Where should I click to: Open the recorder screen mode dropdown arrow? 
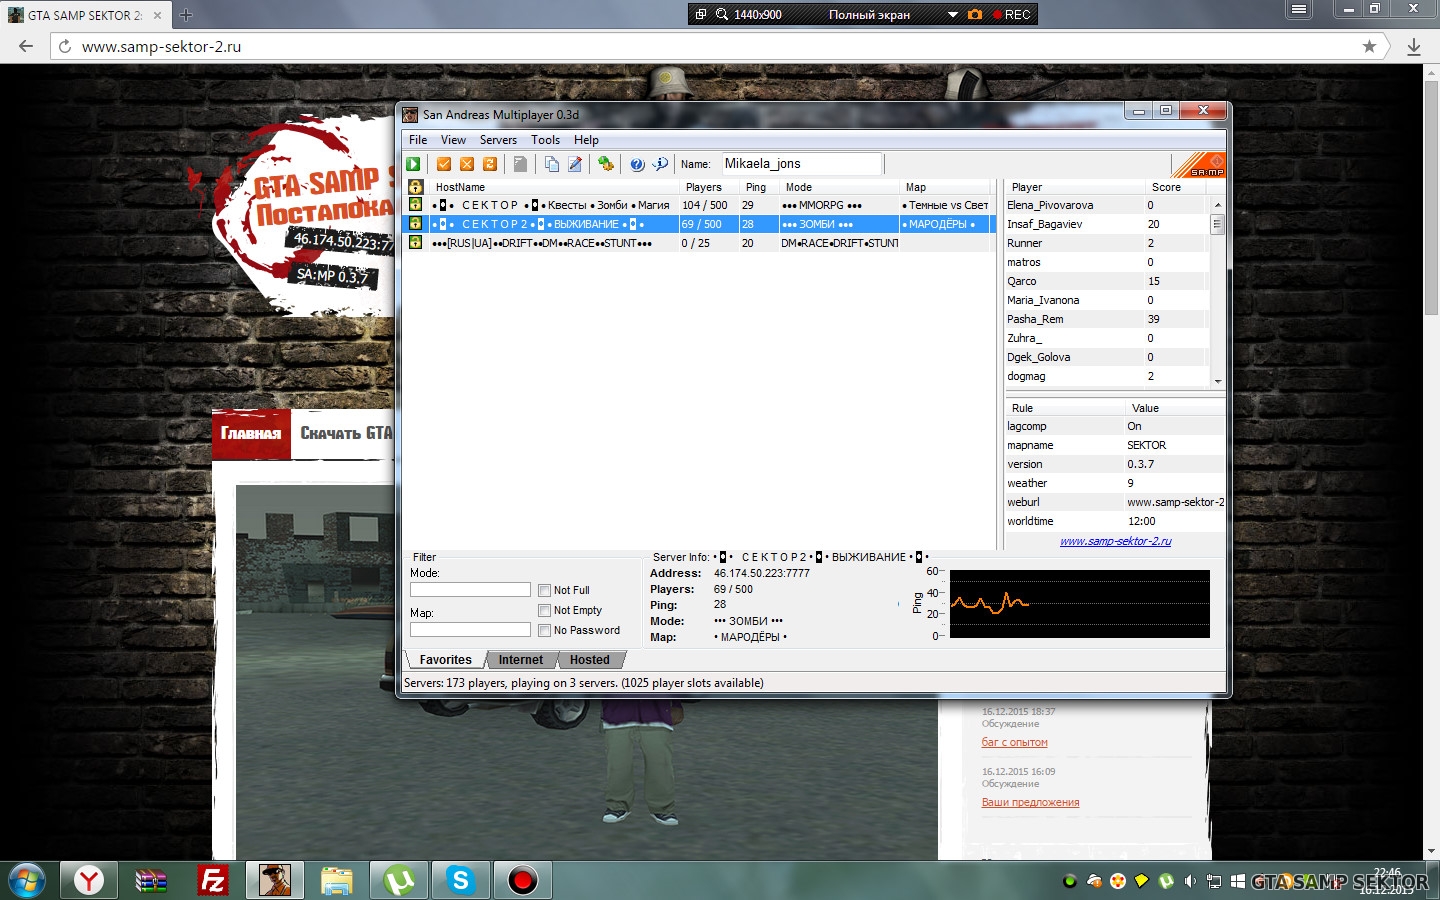[x=953, y=14]
